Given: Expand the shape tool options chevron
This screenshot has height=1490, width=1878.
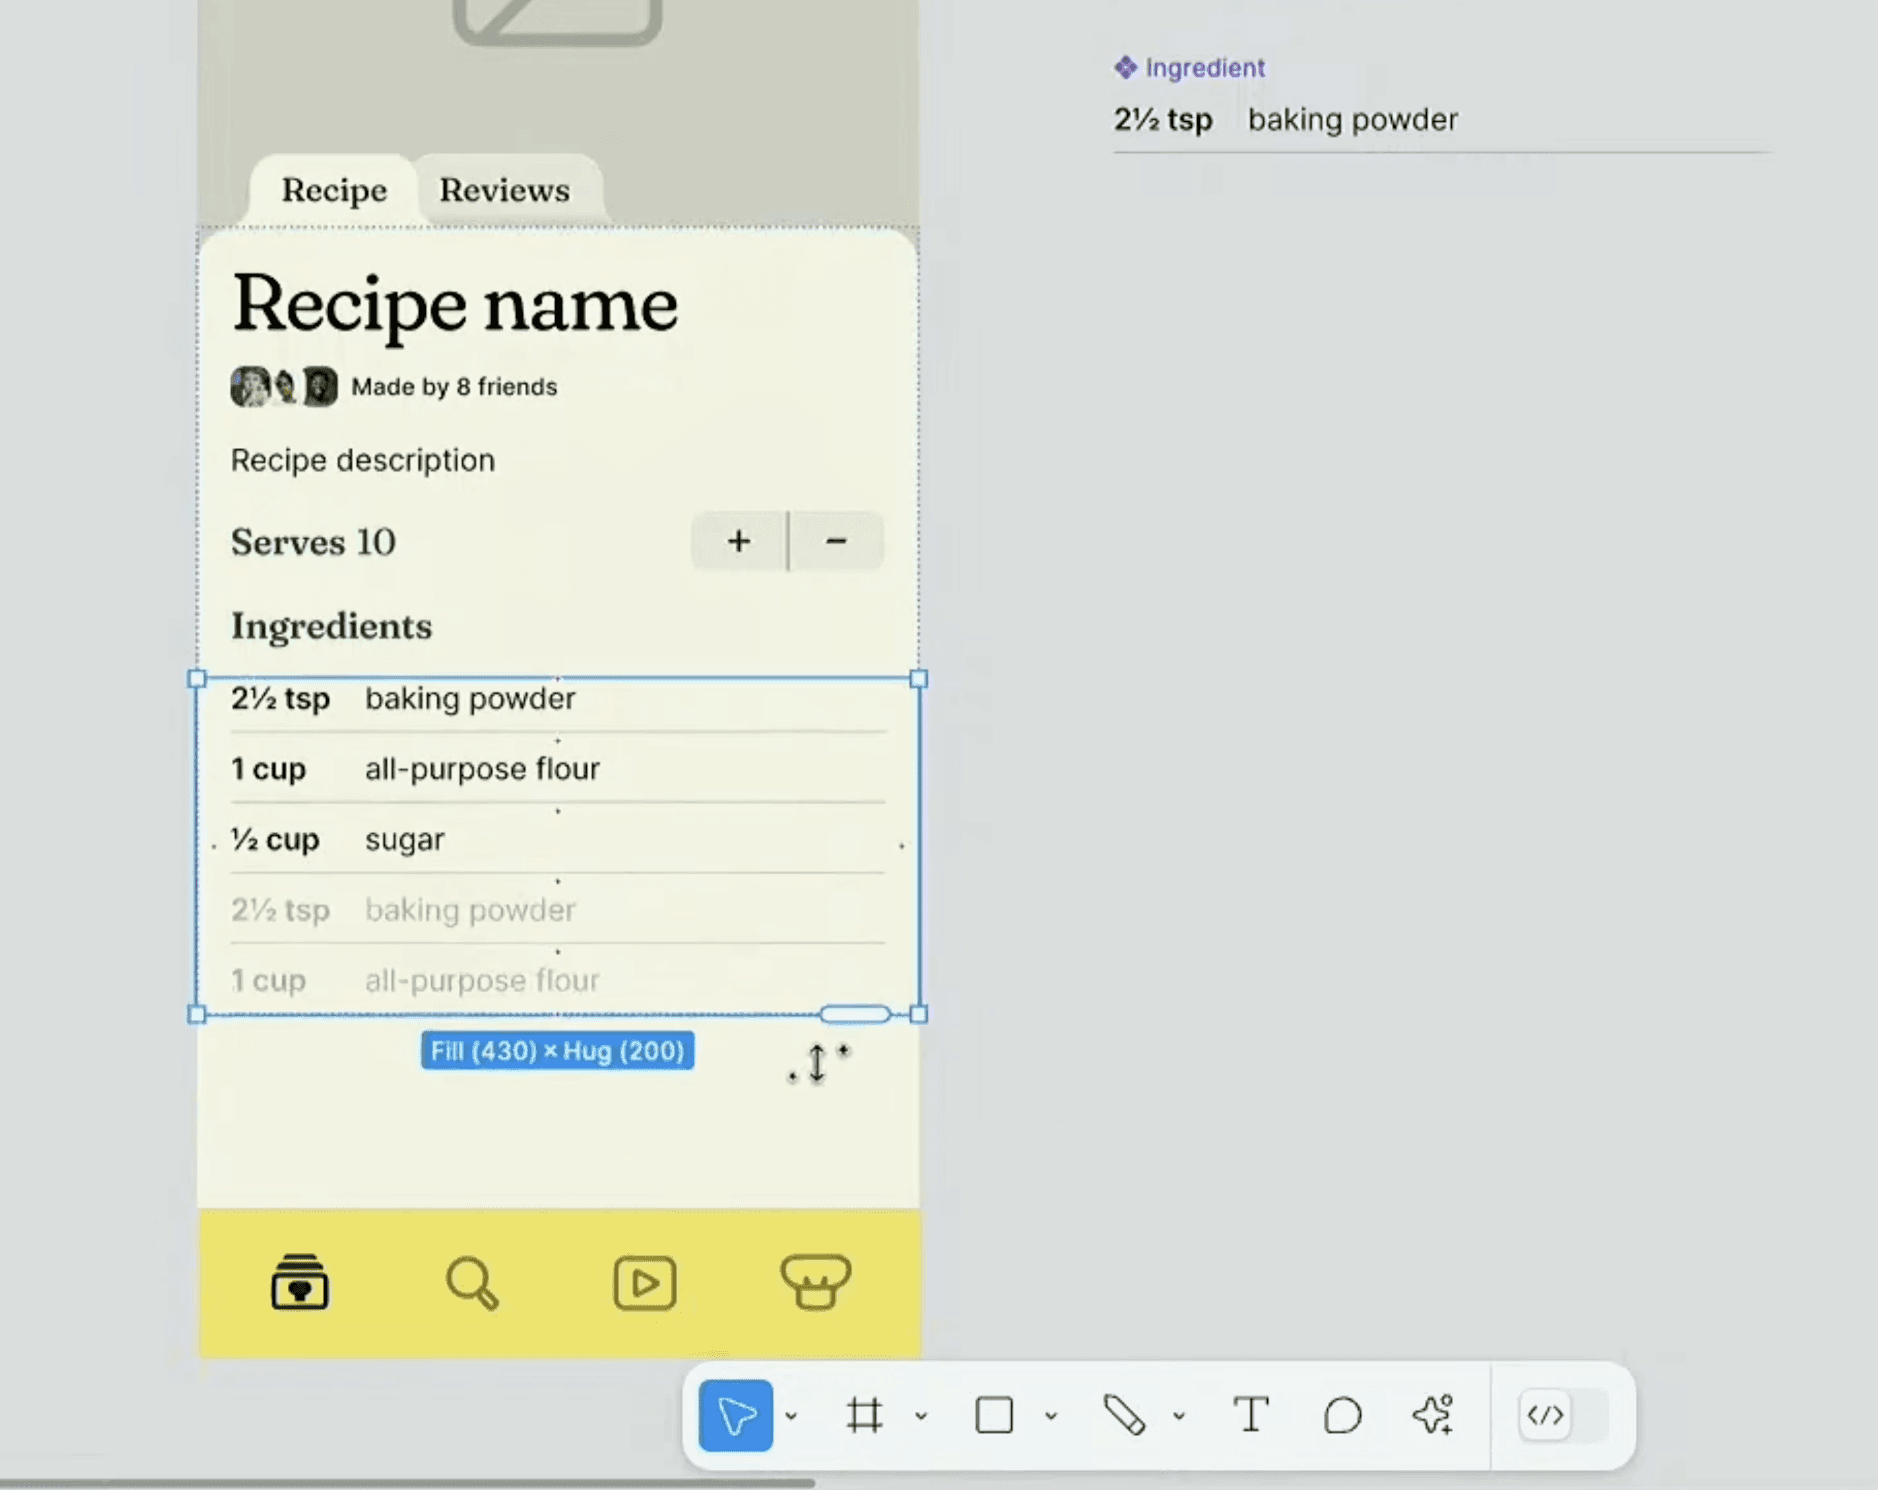Looking at the screenshot, I should coord(1049,1415).
